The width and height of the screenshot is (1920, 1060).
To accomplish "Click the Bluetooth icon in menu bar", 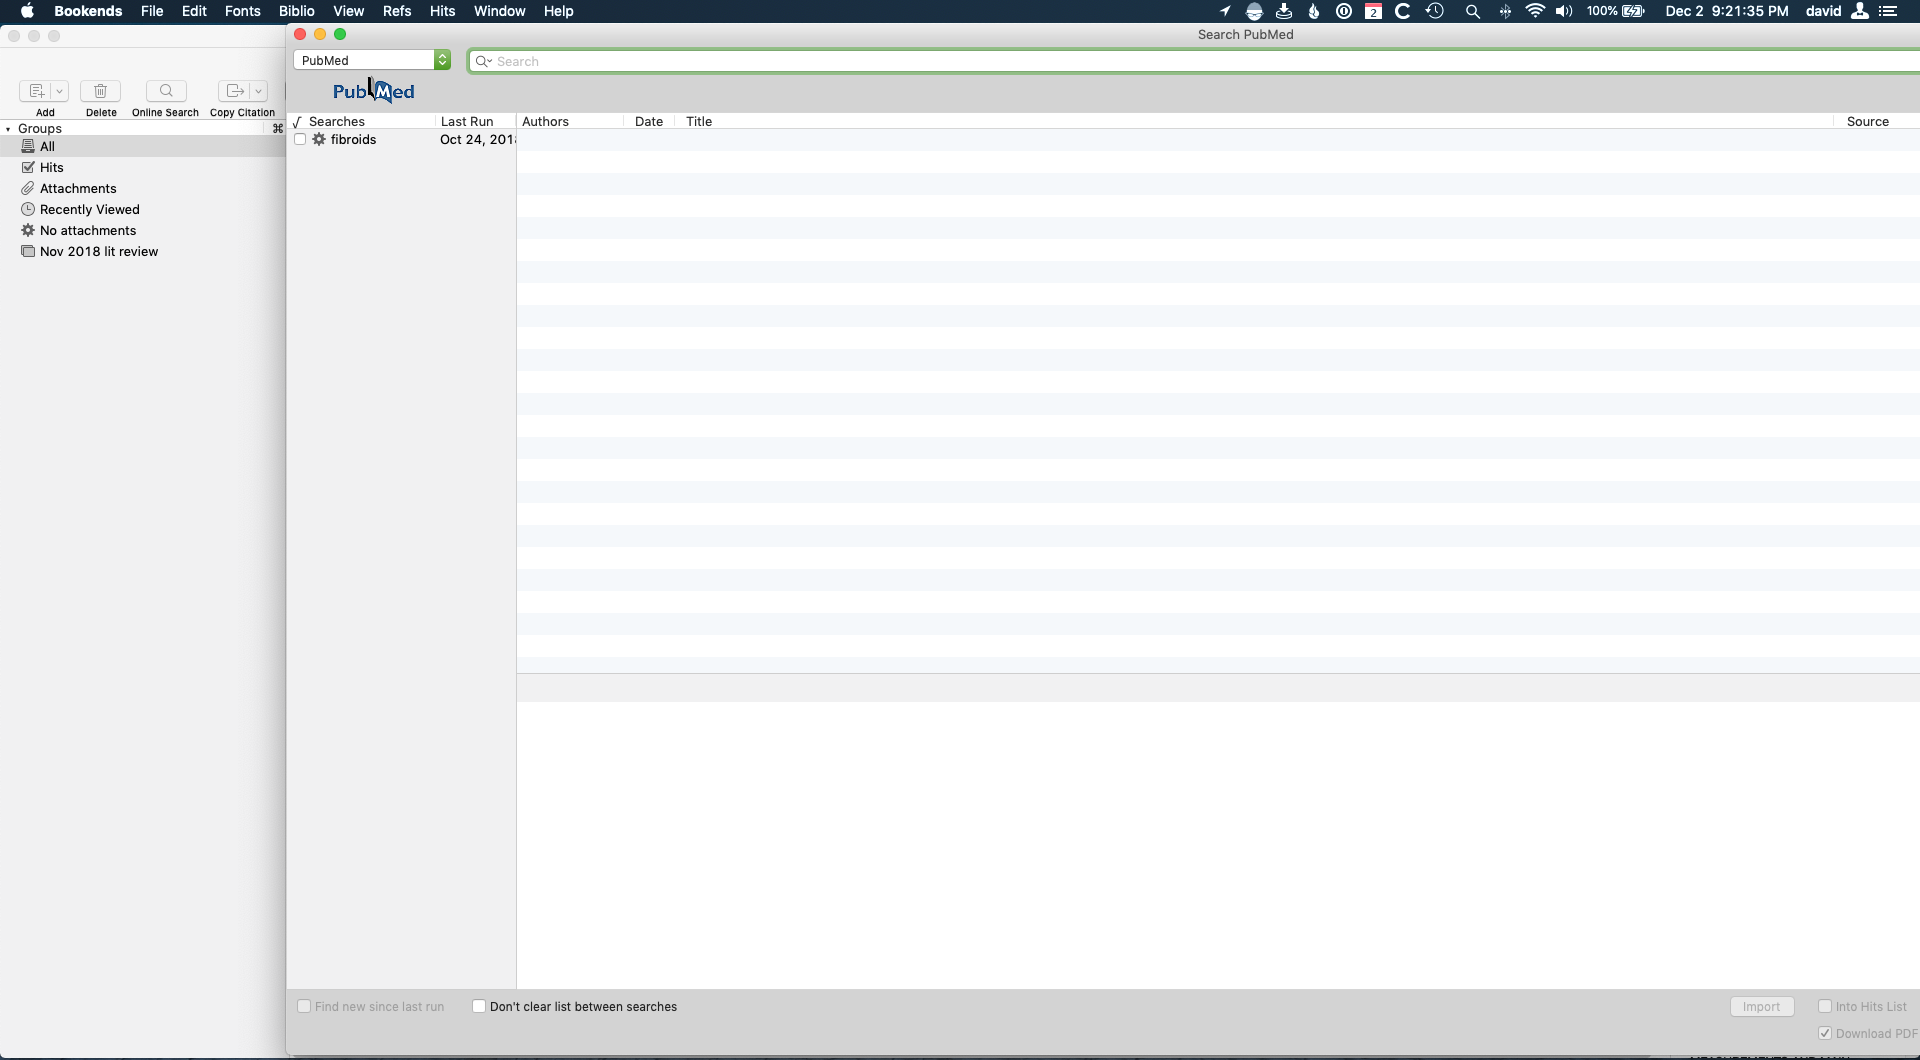I will tap(1505, 11).
